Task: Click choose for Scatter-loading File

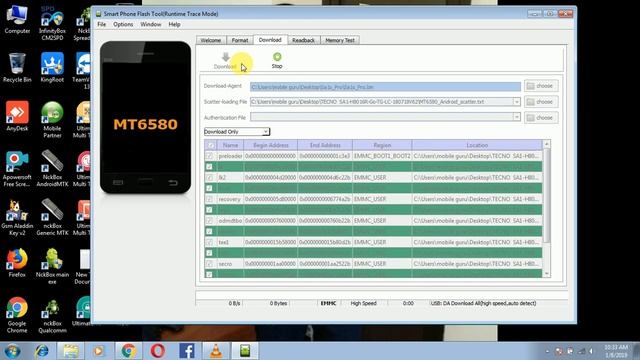Action: (x=541, y=102)
